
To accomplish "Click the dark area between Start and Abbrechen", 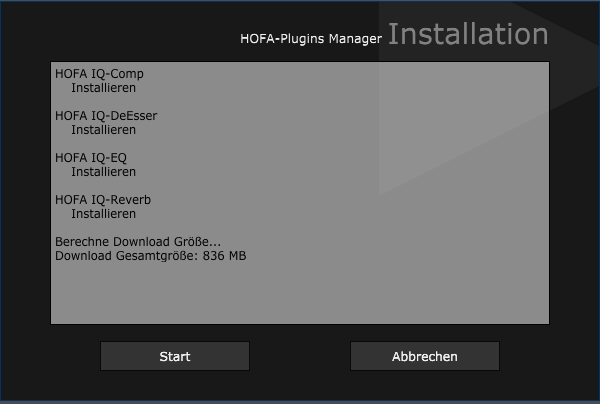I will (x=300, y=356).
